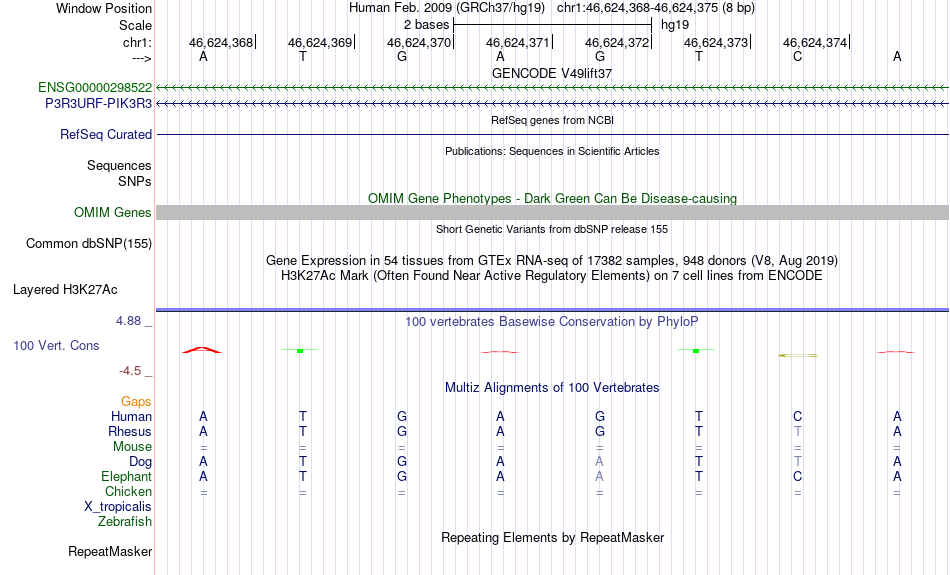
Task: Click OMIM Gene Phenotypes green title
Action: pos(553,199)
